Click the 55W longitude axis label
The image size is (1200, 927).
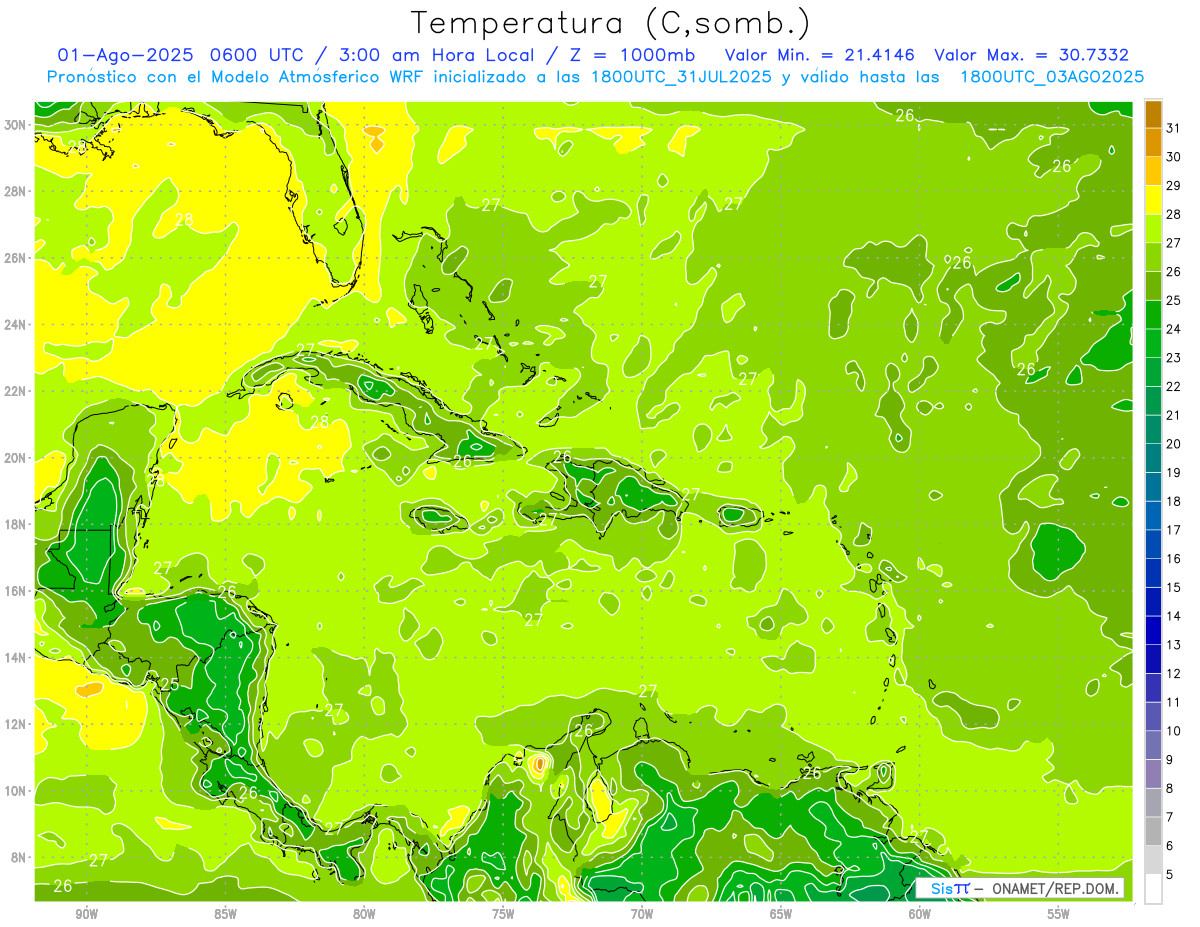[1059, 914]
